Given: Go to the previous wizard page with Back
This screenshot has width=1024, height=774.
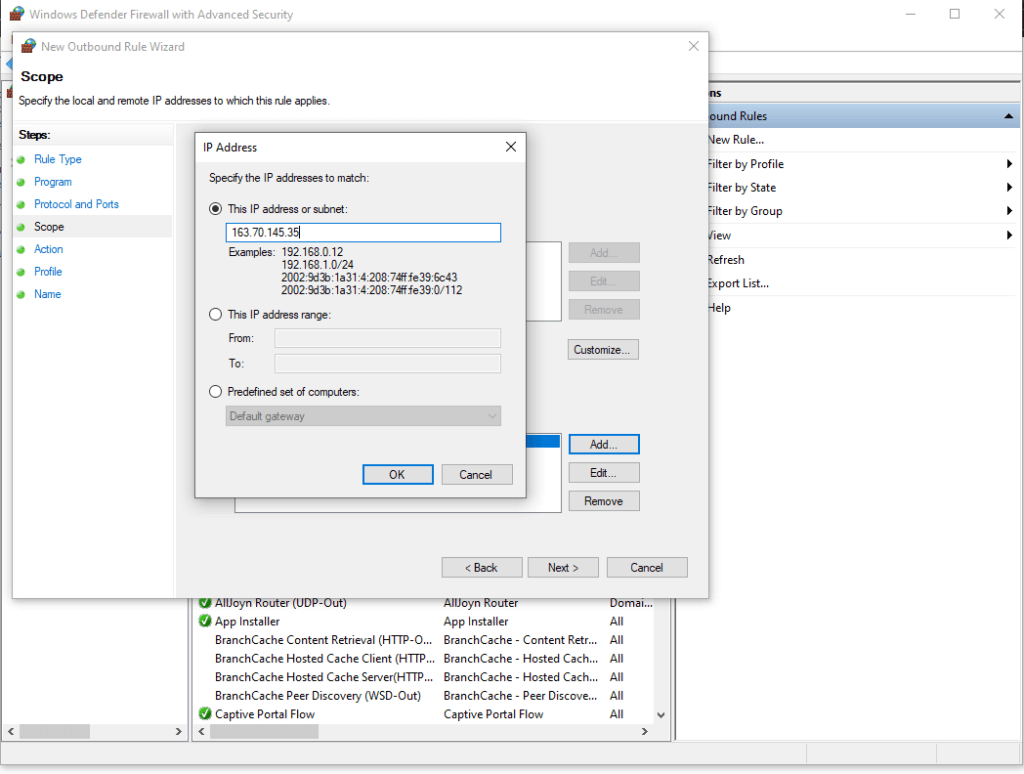Looking at the screenshot, I should coord(482,568).
